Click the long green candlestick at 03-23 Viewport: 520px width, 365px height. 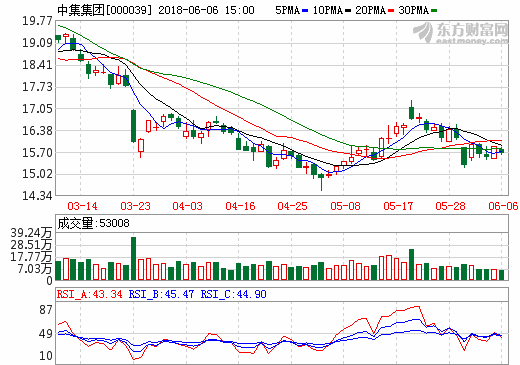click(133, 126)
